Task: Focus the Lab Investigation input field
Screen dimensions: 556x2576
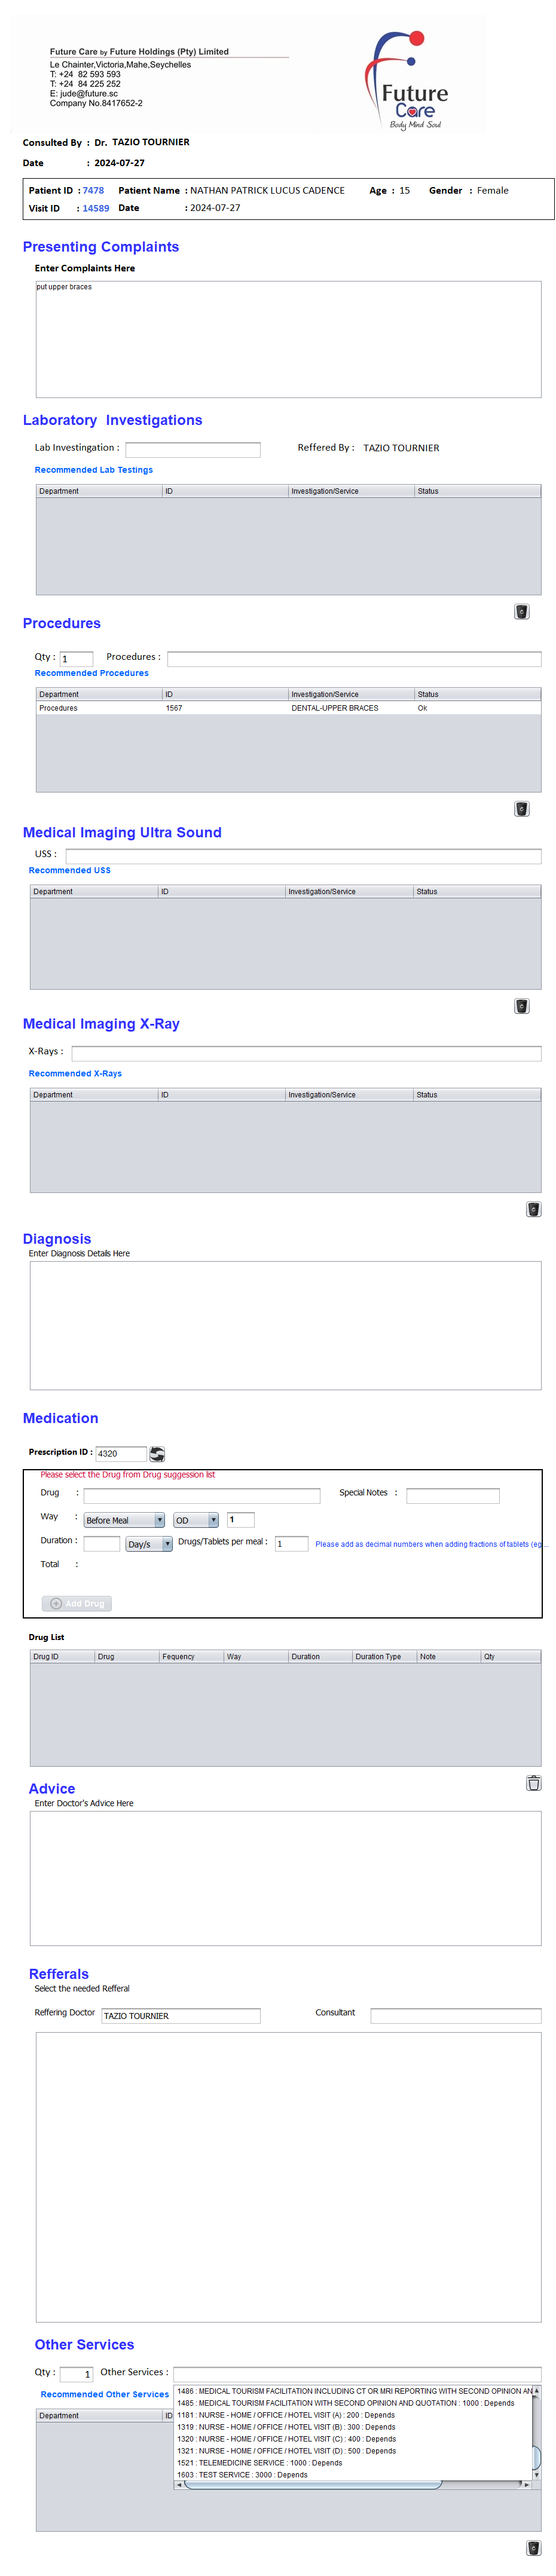Action: tap(192, 450)
